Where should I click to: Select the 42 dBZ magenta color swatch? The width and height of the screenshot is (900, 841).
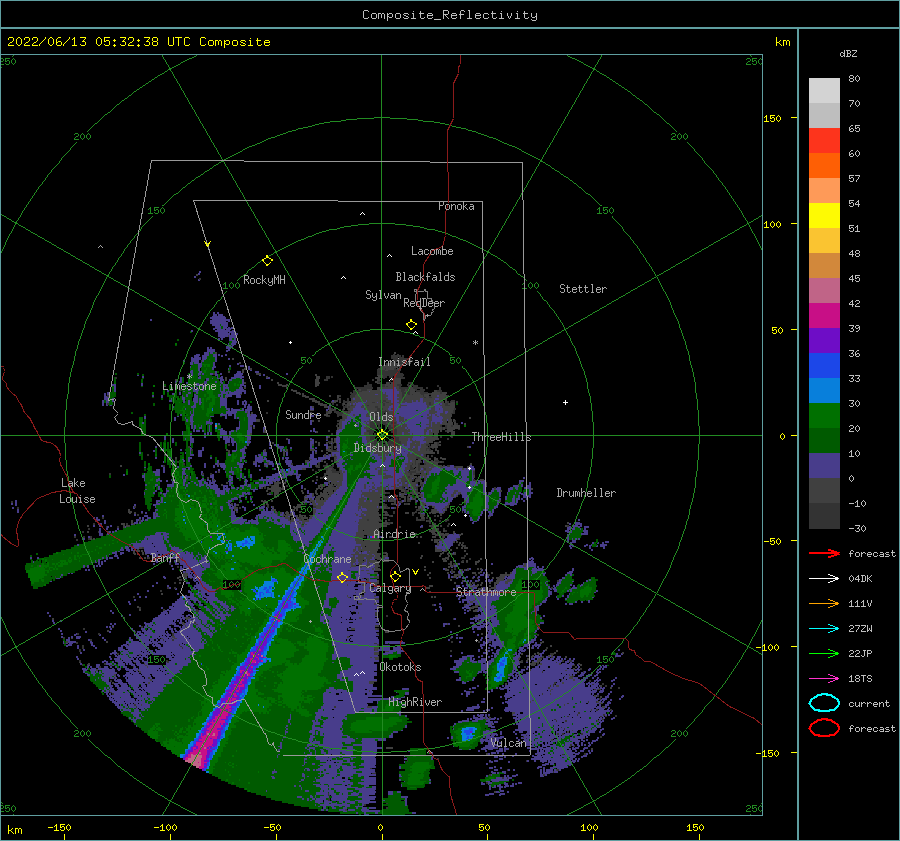click(x=824, y=315)
